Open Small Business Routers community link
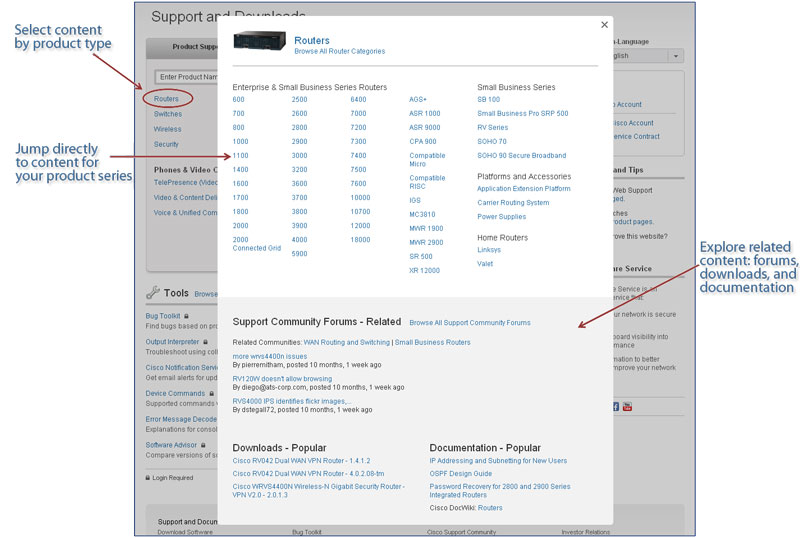 pos(433,343)
